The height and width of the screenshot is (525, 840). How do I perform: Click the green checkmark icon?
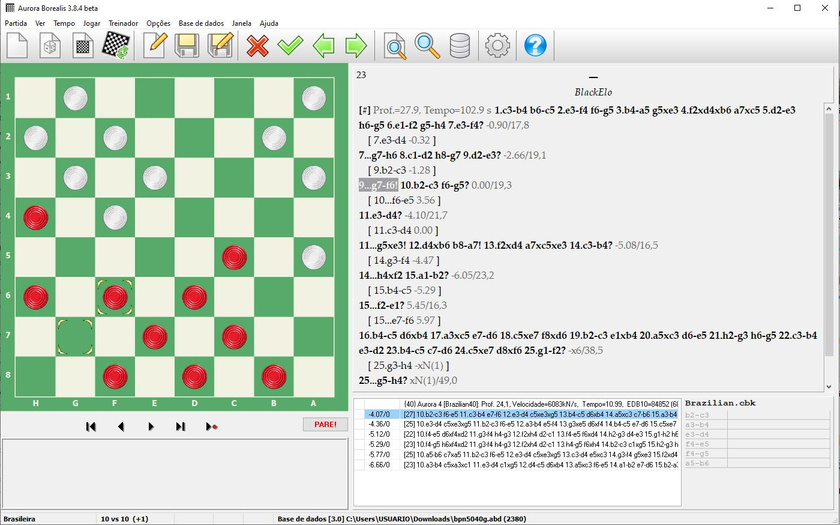(290, 46)
